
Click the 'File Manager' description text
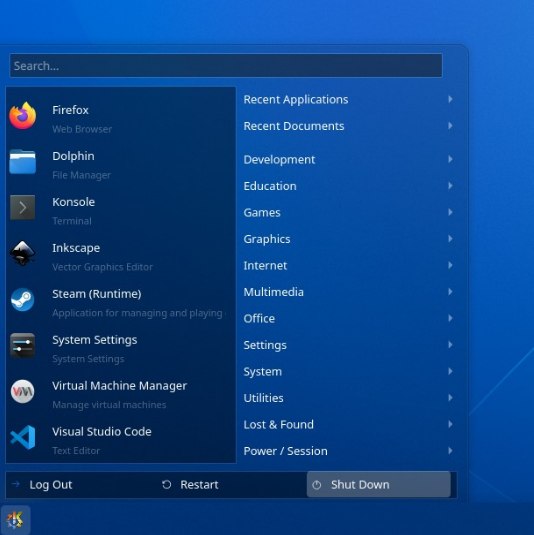pos(82,175)
